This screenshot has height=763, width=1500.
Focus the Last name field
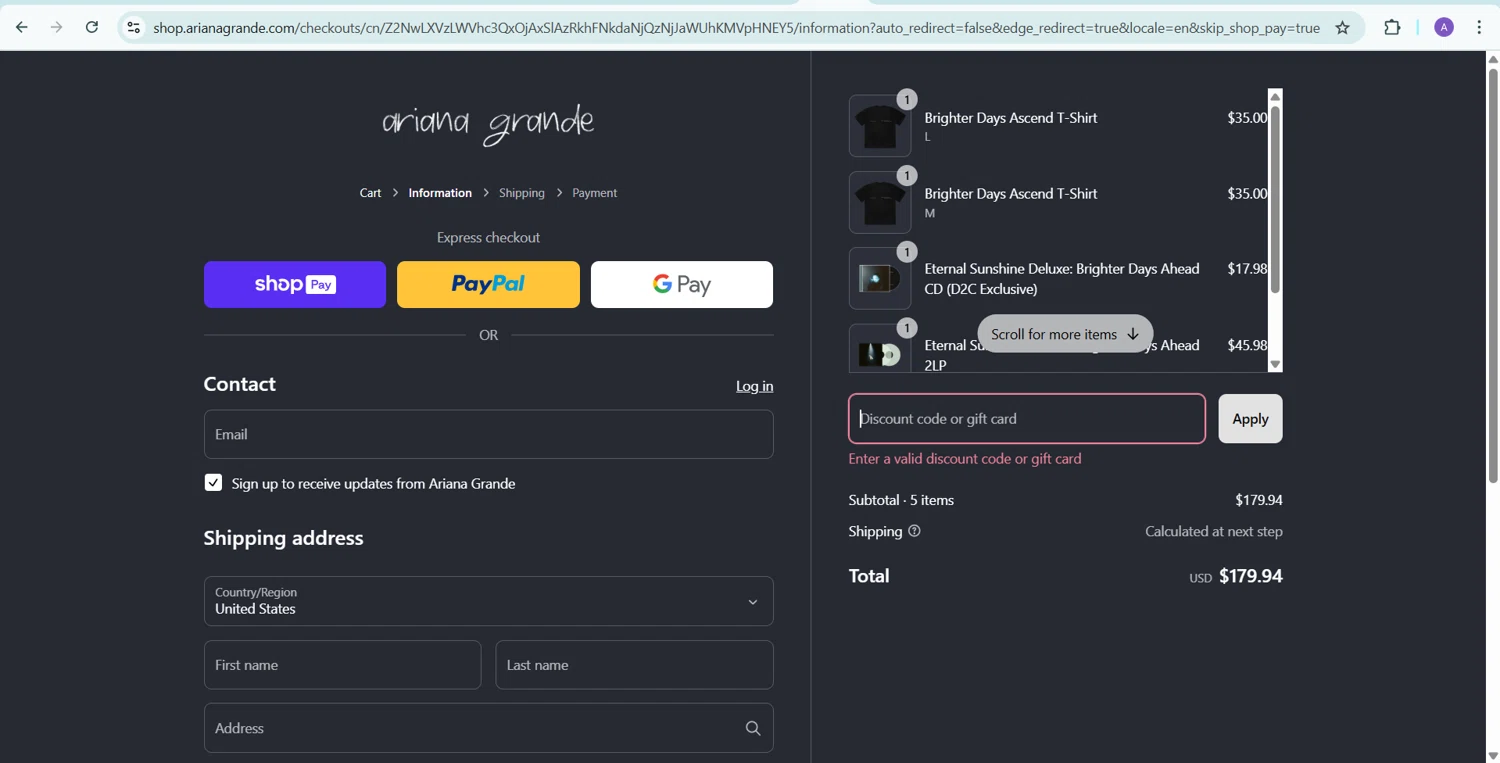[x=634, y=665]
